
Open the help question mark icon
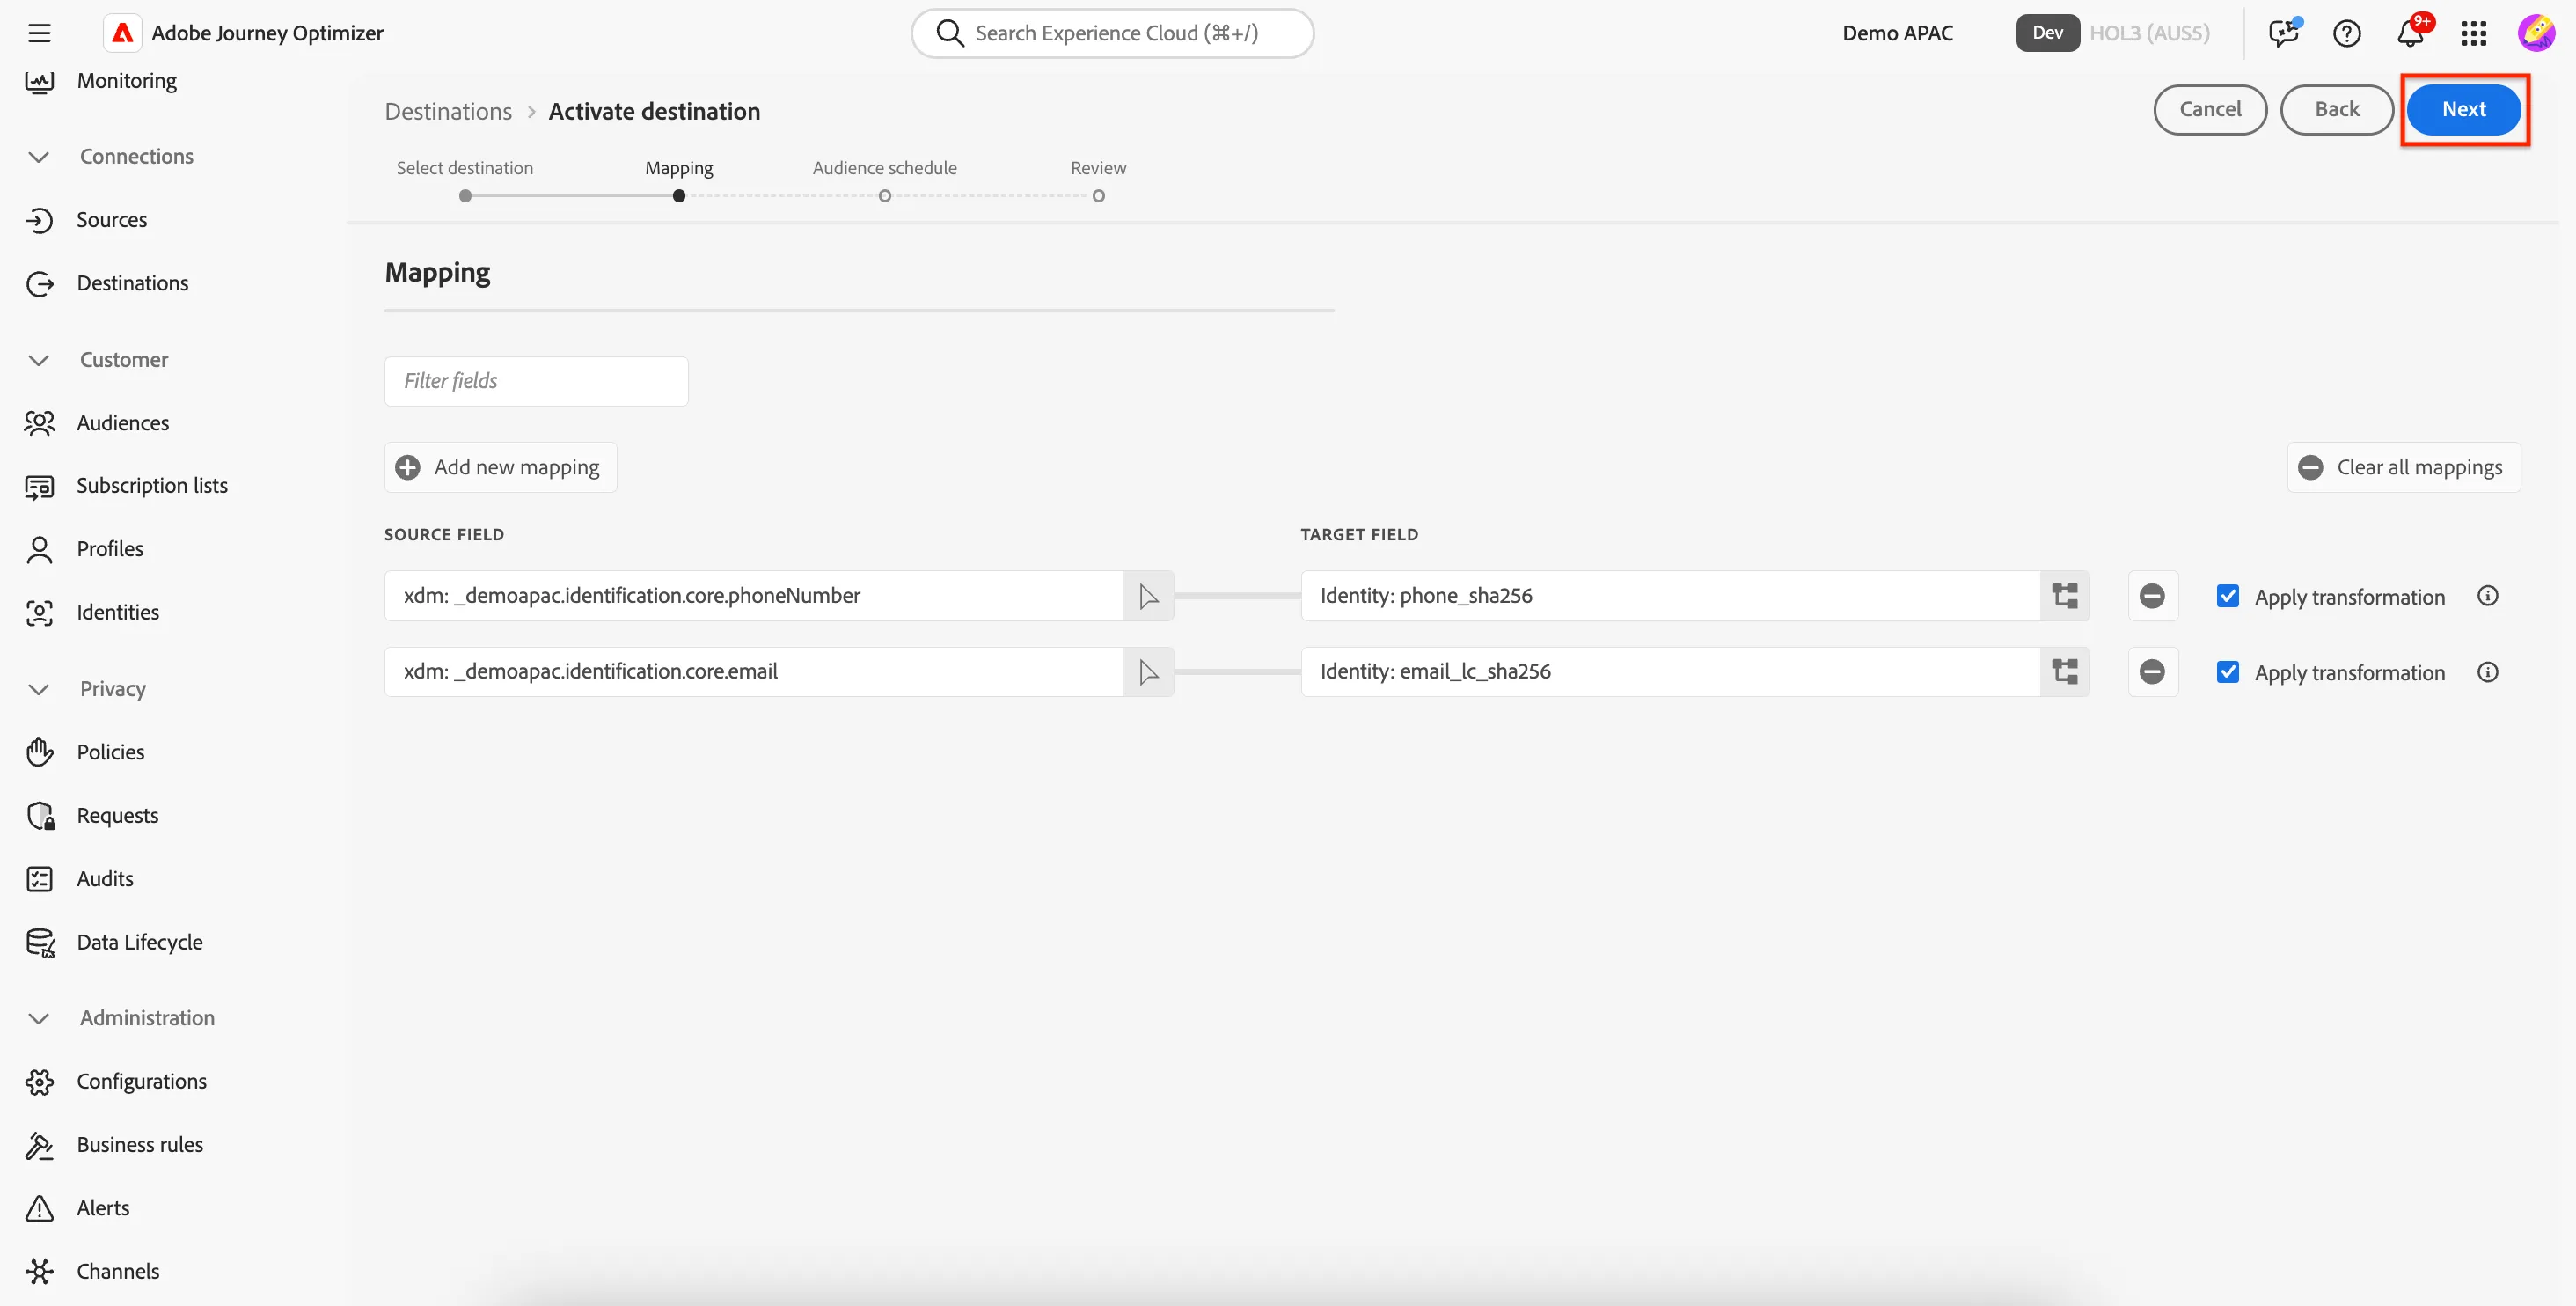coord(2346,33)
